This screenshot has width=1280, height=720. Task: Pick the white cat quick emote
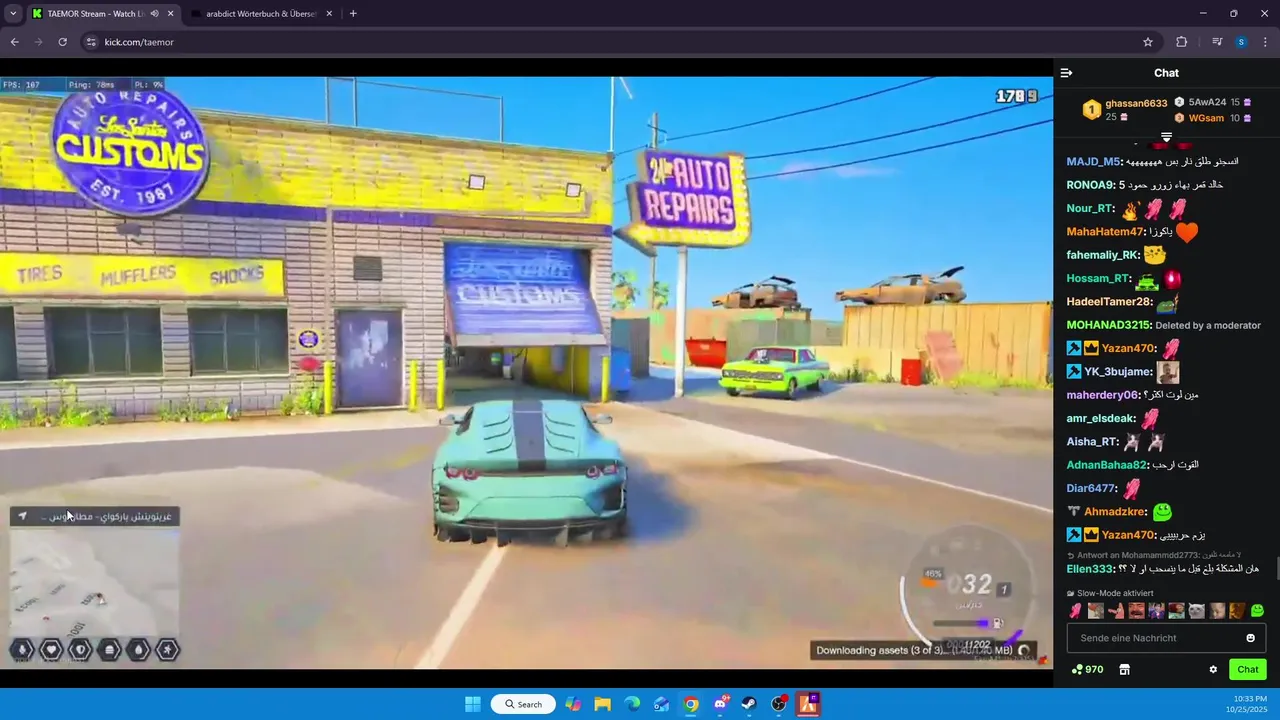(1196, 611)
